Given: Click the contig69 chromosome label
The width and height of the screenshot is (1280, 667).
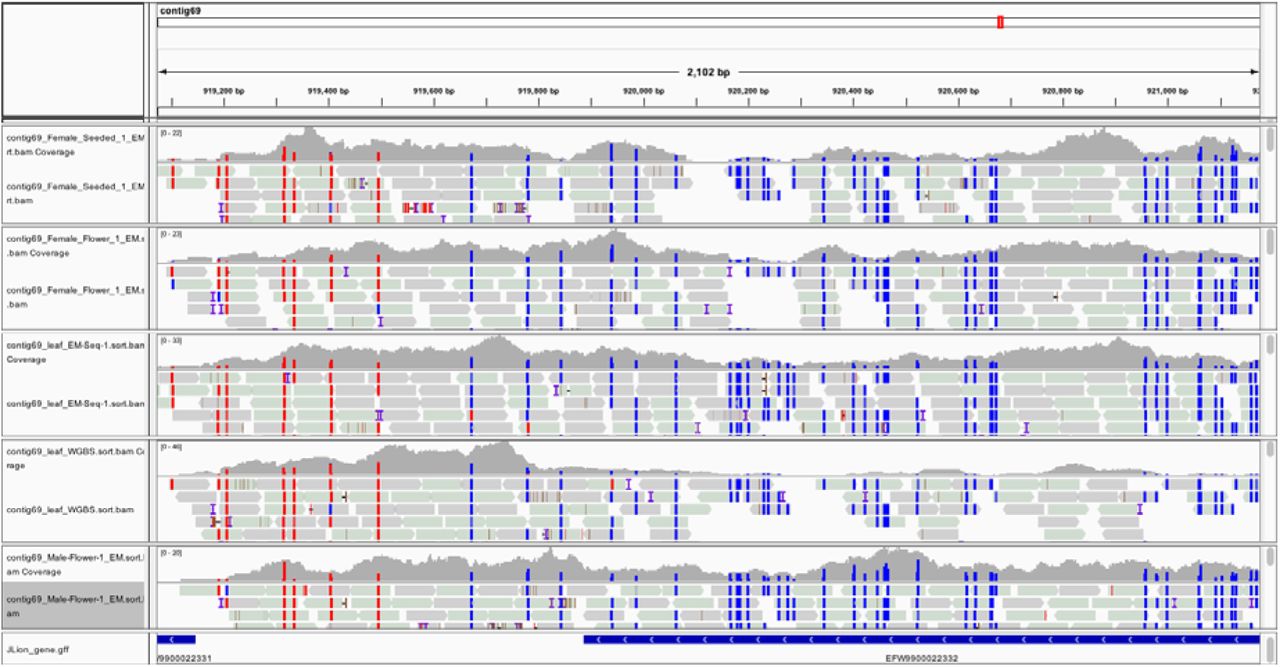Looking at the screenshot, I should coord(179,11).
